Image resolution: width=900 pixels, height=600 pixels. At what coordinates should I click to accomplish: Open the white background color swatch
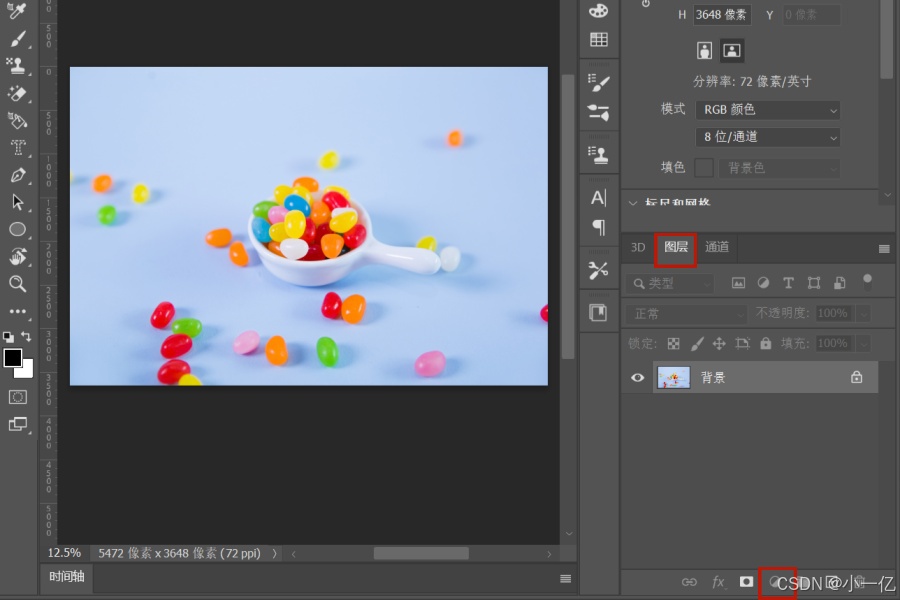pos(27,371)
